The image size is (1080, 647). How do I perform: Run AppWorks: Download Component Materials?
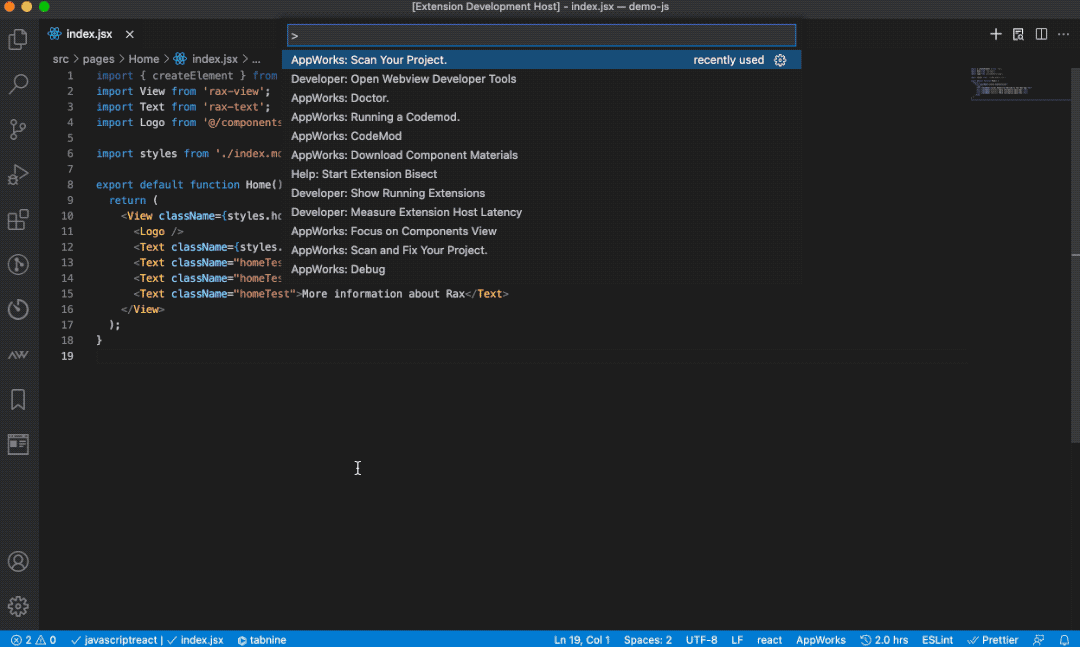click(541, 155)
